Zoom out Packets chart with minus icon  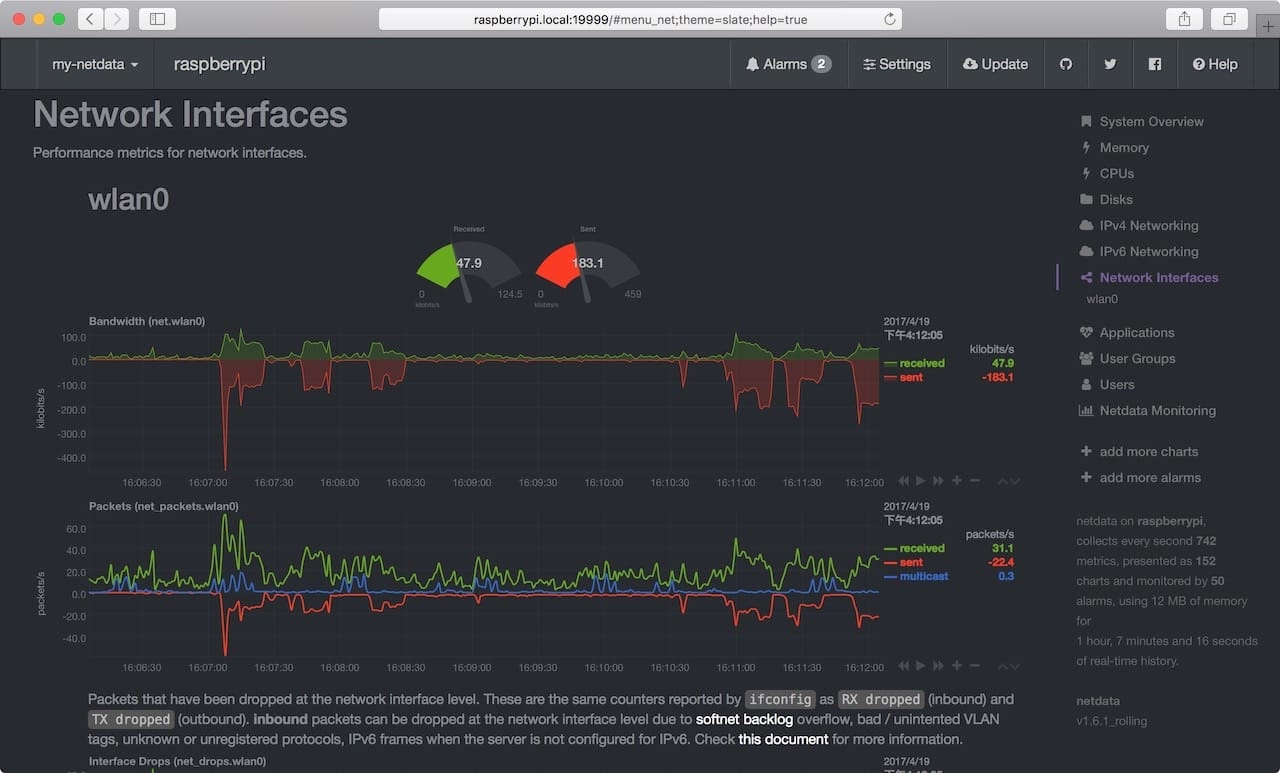point(975,666)
